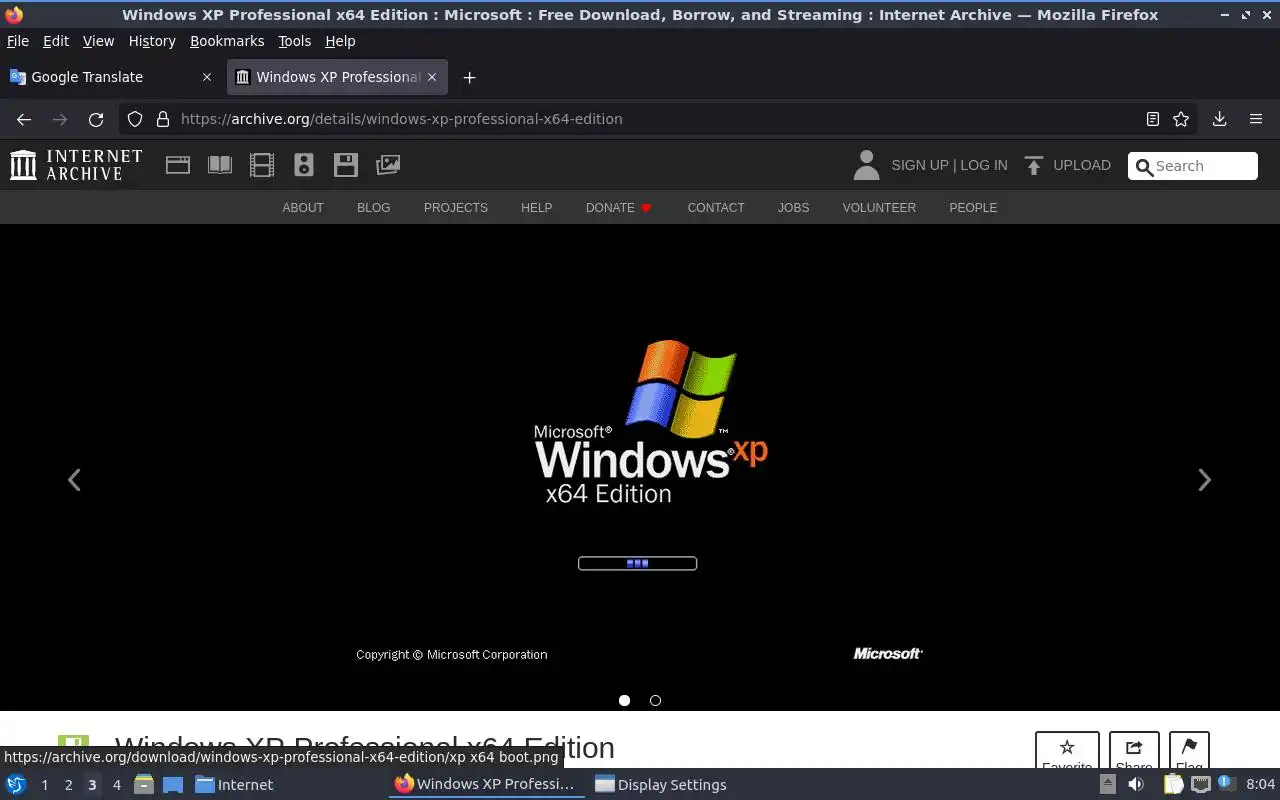Open the tracking protection shield icon
The width and height of the screenshot is (1280, 800).
click(x=135, y=119)
